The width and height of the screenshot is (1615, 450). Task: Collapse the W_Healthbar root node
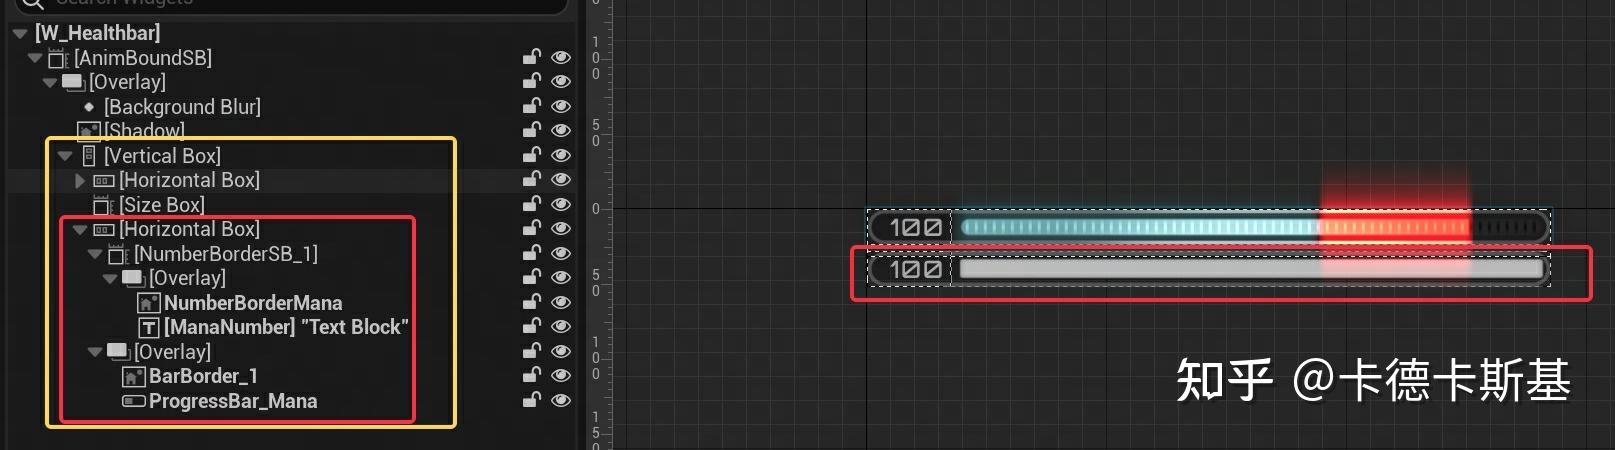point(20,34)
